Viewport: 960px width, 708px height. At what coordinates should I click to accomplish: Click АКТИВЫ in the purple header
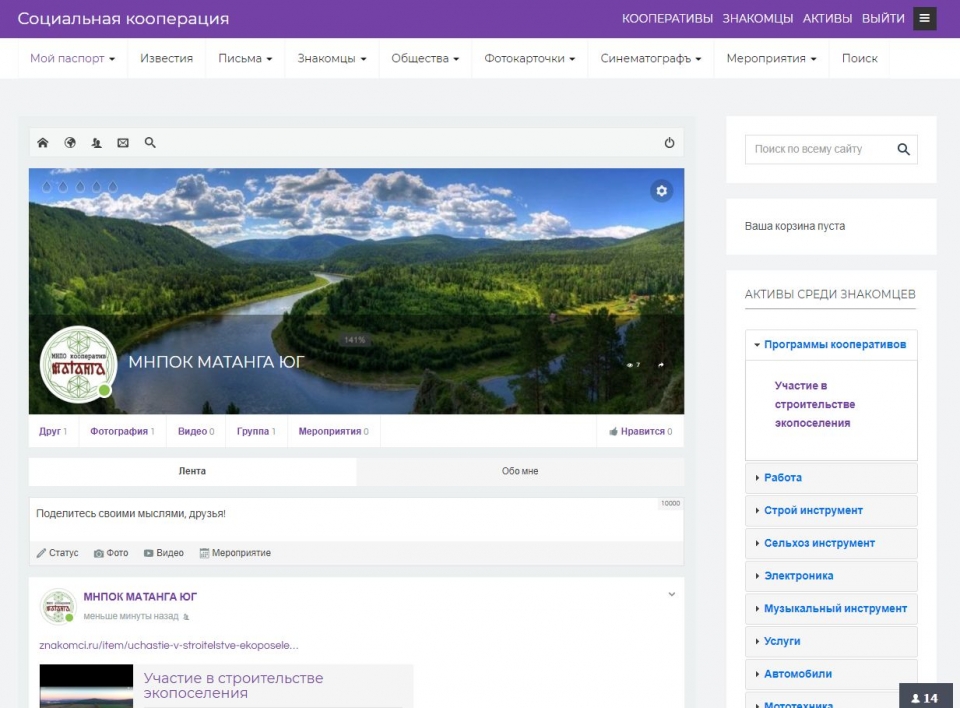coord(828,18)
